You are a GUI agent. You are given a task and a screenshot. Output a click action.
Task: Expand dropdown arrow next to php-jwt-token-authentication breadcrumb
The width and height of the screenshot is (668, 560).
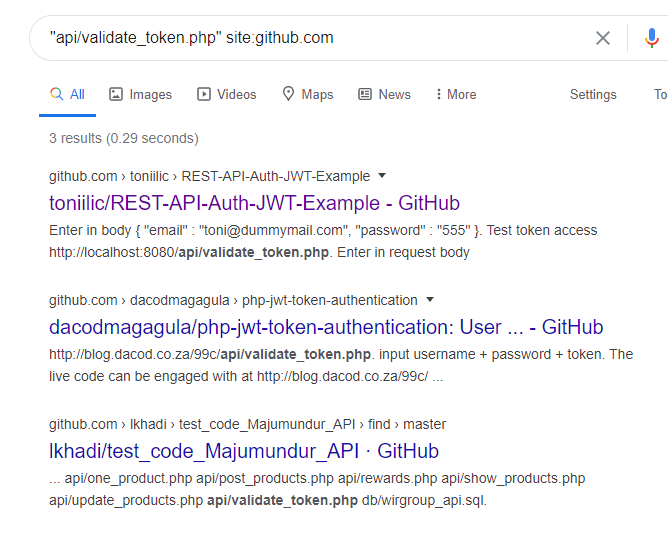click(430, 300)
